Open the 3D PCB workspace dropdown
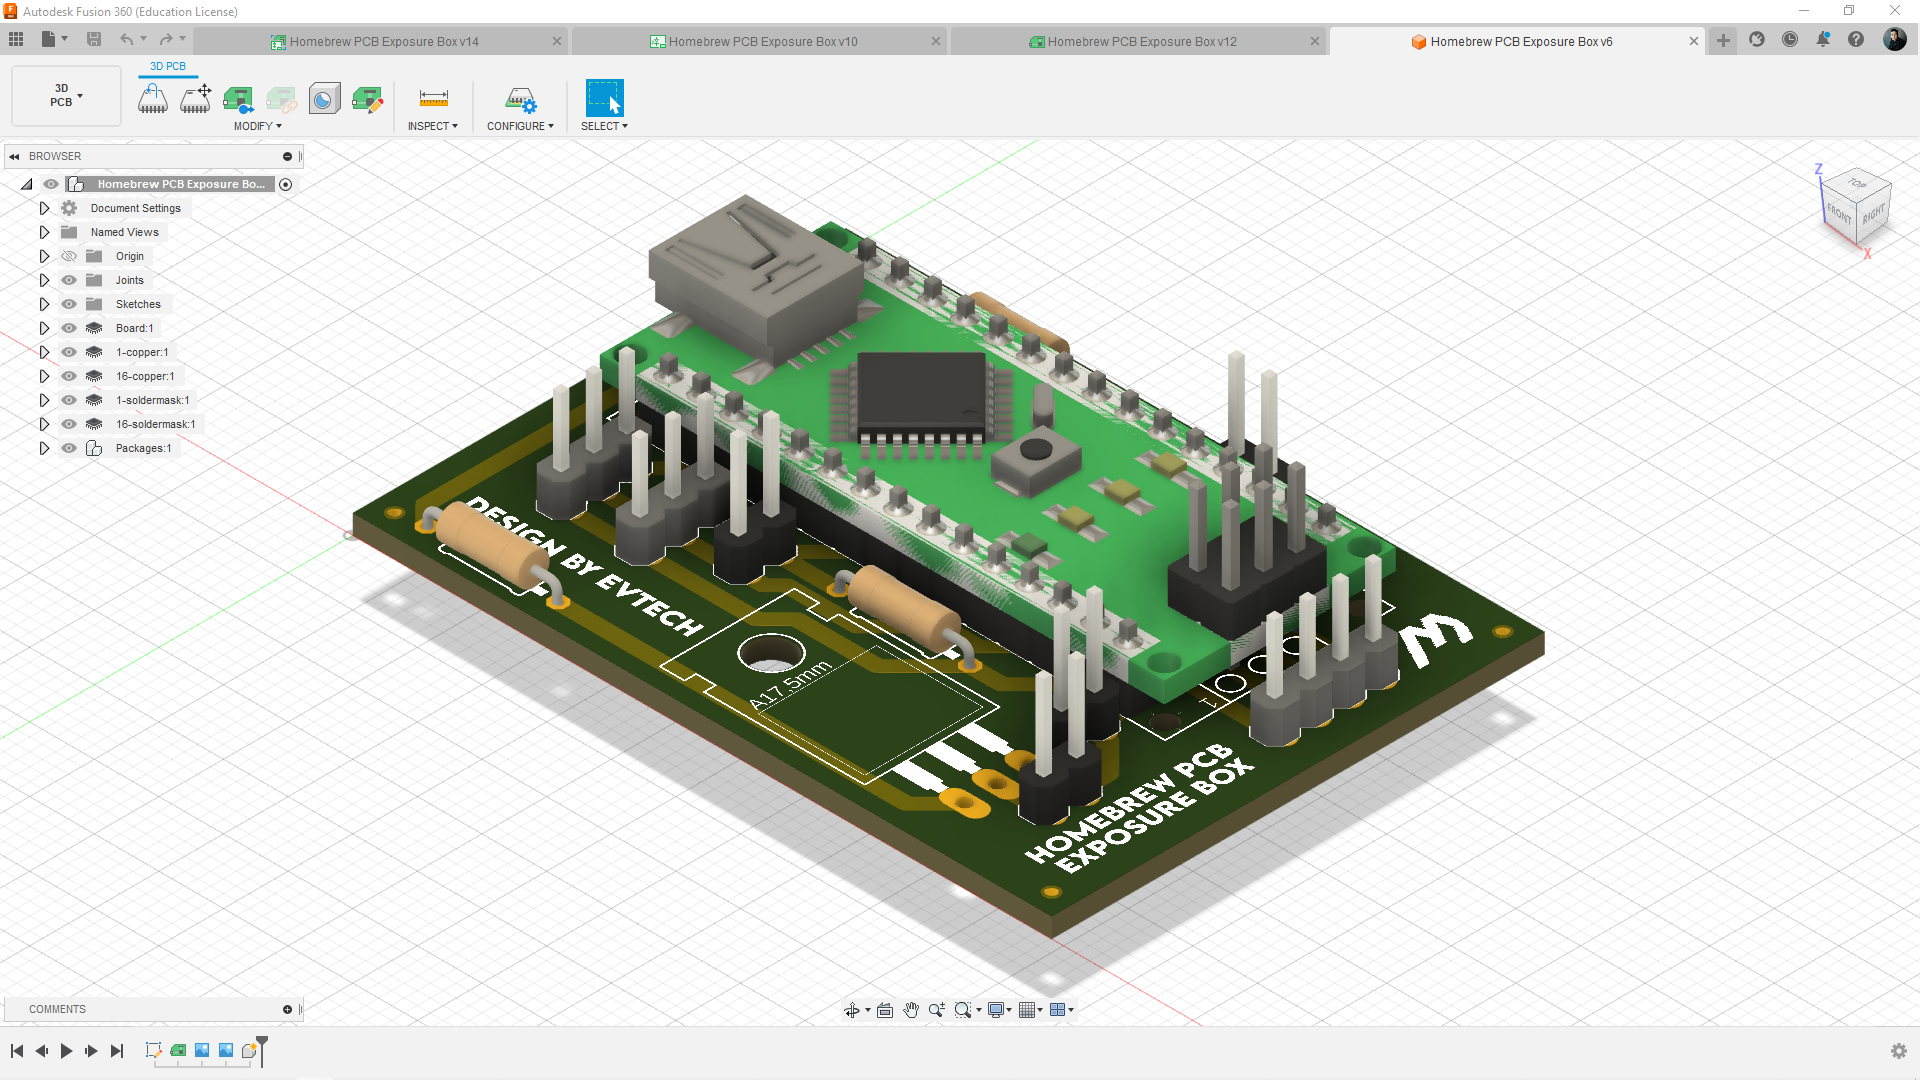Screen dimensions: 1920x1080 (66, 96)
